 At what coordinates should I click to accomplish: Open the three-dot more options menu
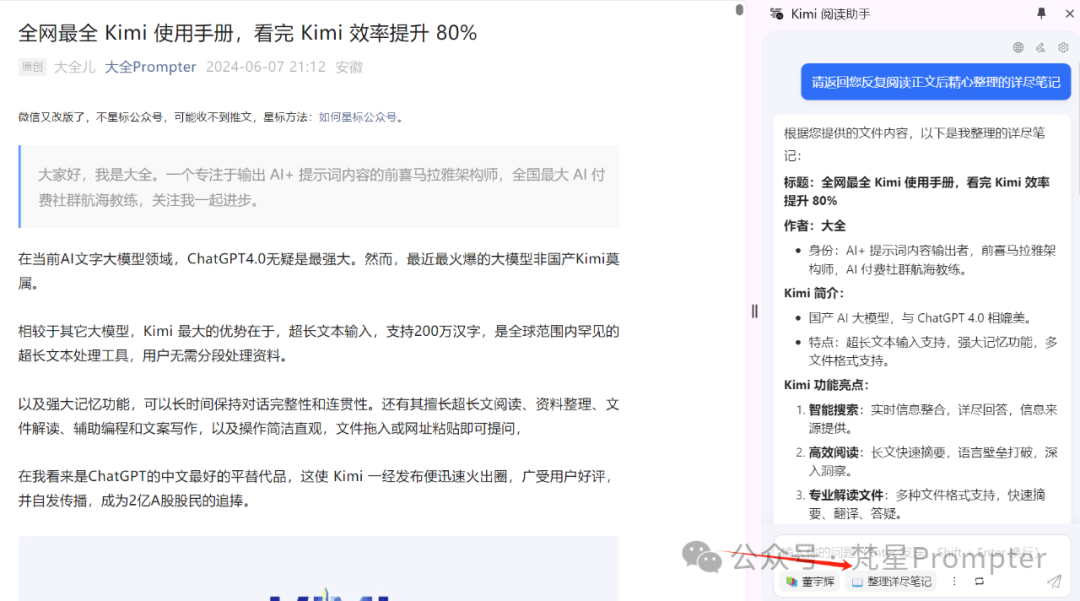coord(954,581)
